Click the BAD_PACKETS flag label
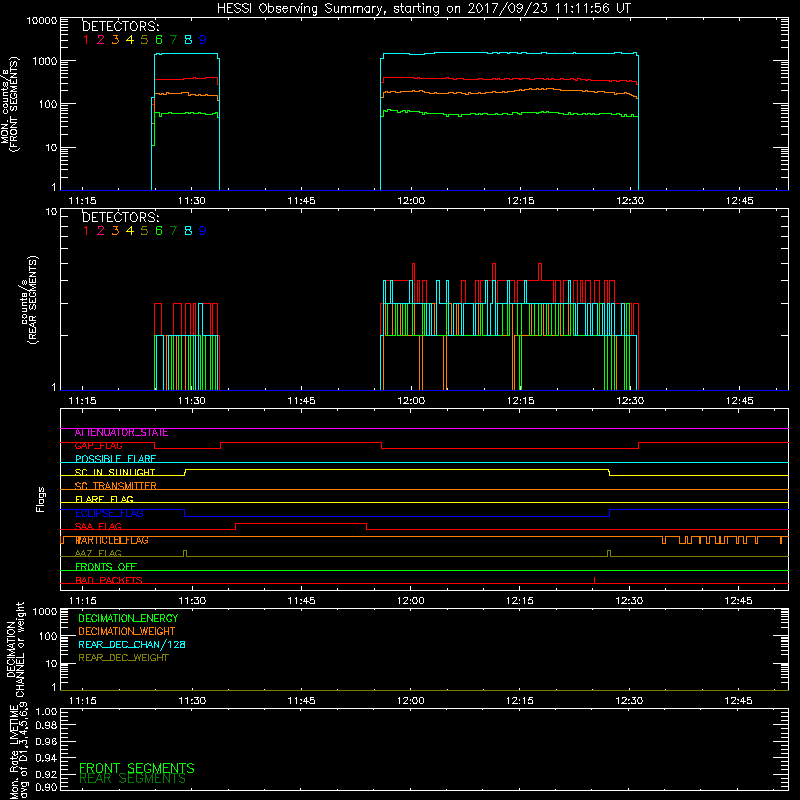 click(109, 581)
